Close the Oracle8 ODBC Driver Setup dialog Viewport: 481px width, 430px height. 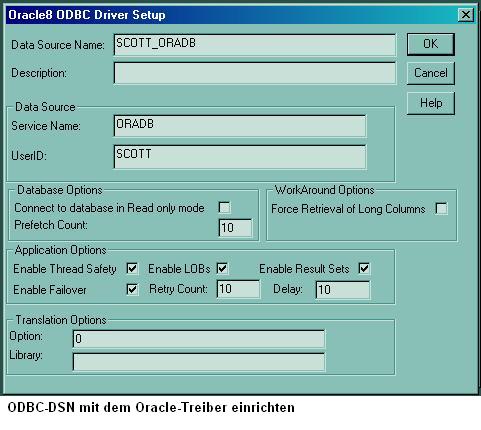pos(465,15)
